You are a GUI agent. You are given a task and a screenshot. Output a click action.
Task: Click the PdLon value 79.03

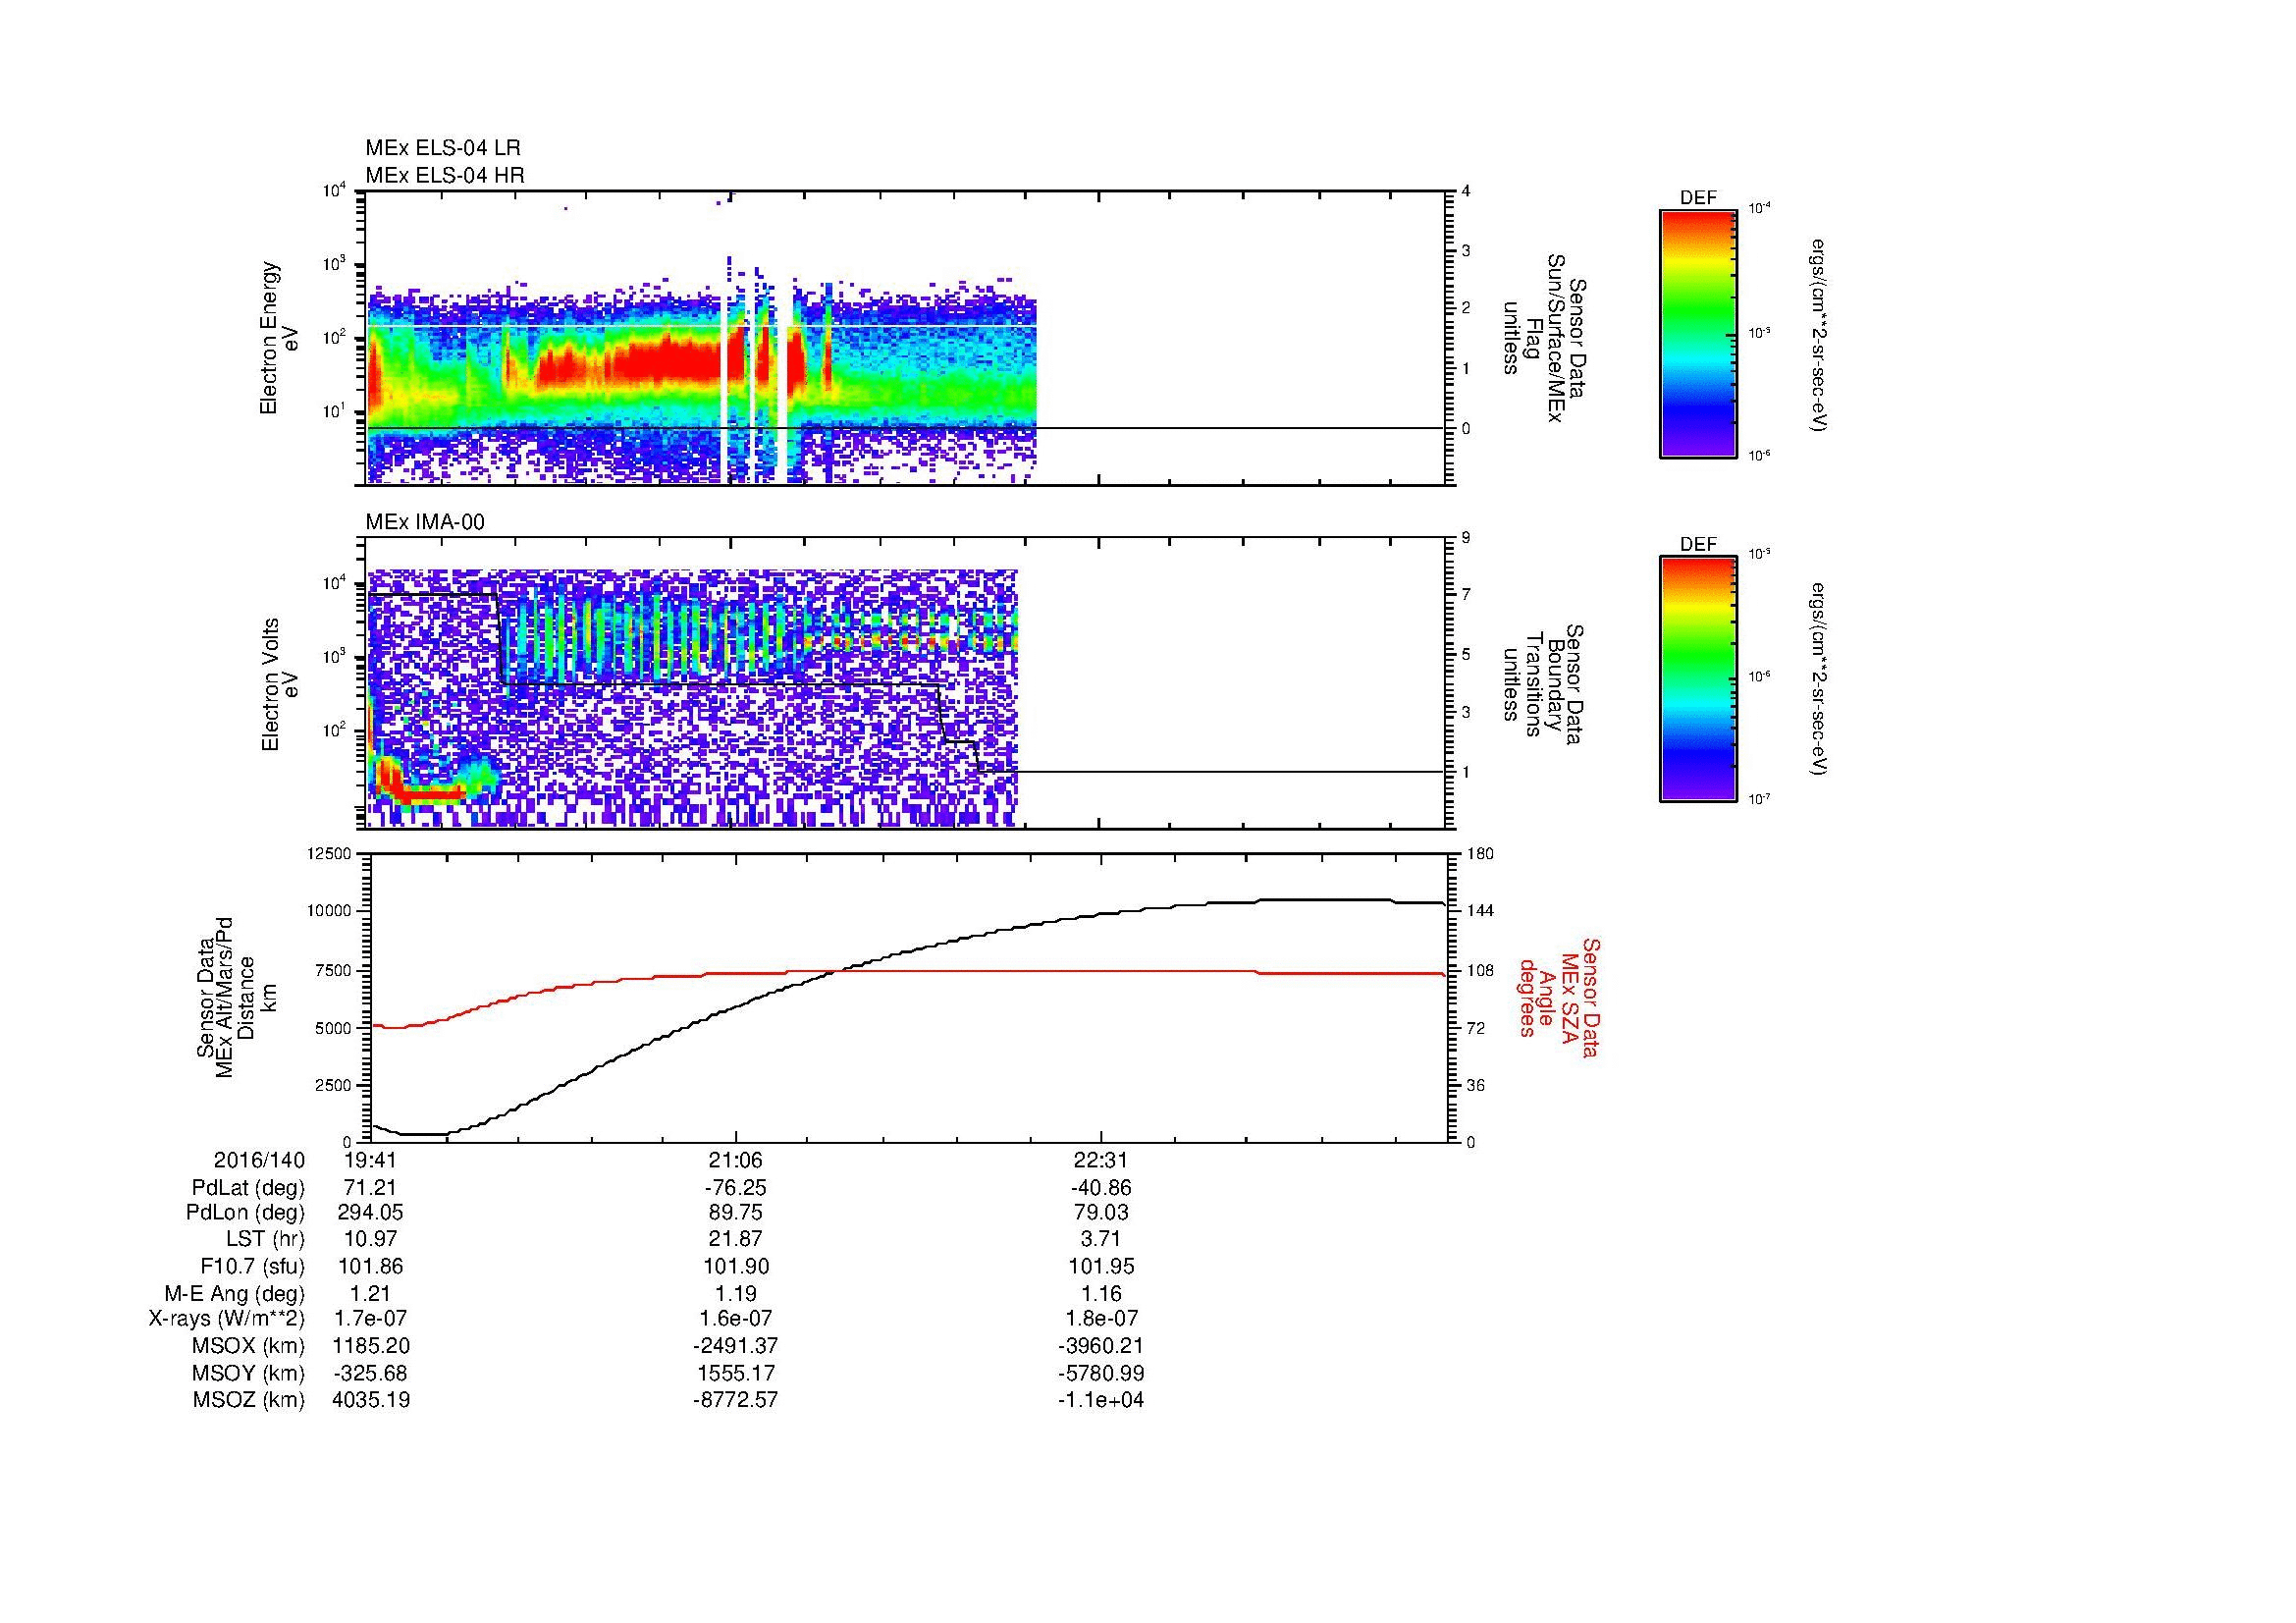(1101, 1213)
